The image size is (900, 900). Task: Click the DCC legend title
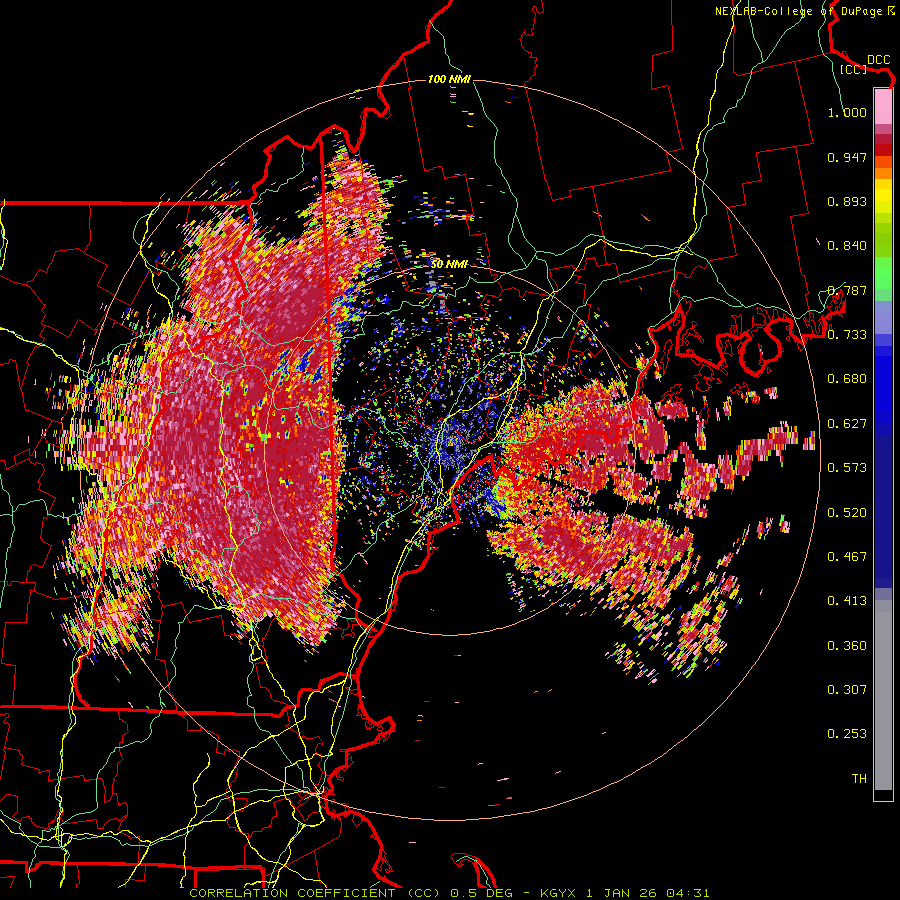pyautogui.click(x=878, y=60)
